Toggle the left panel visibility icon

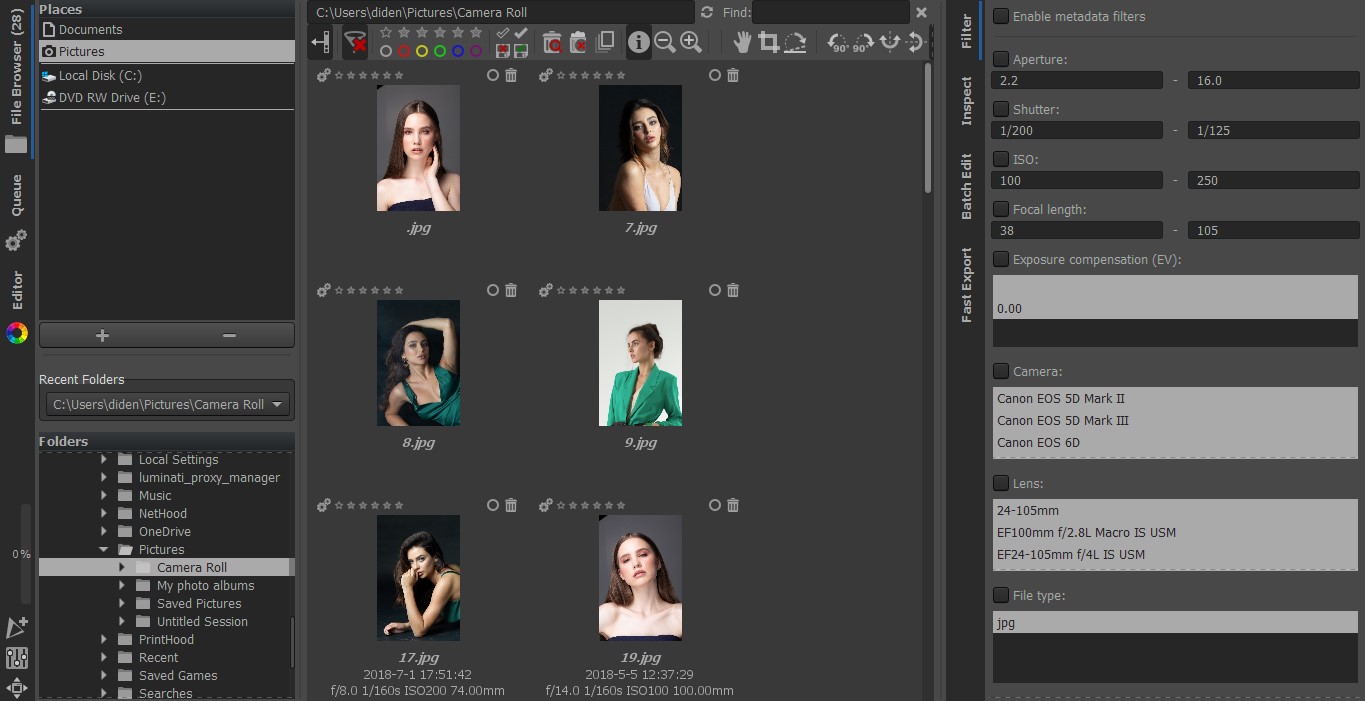pos(320,42)
